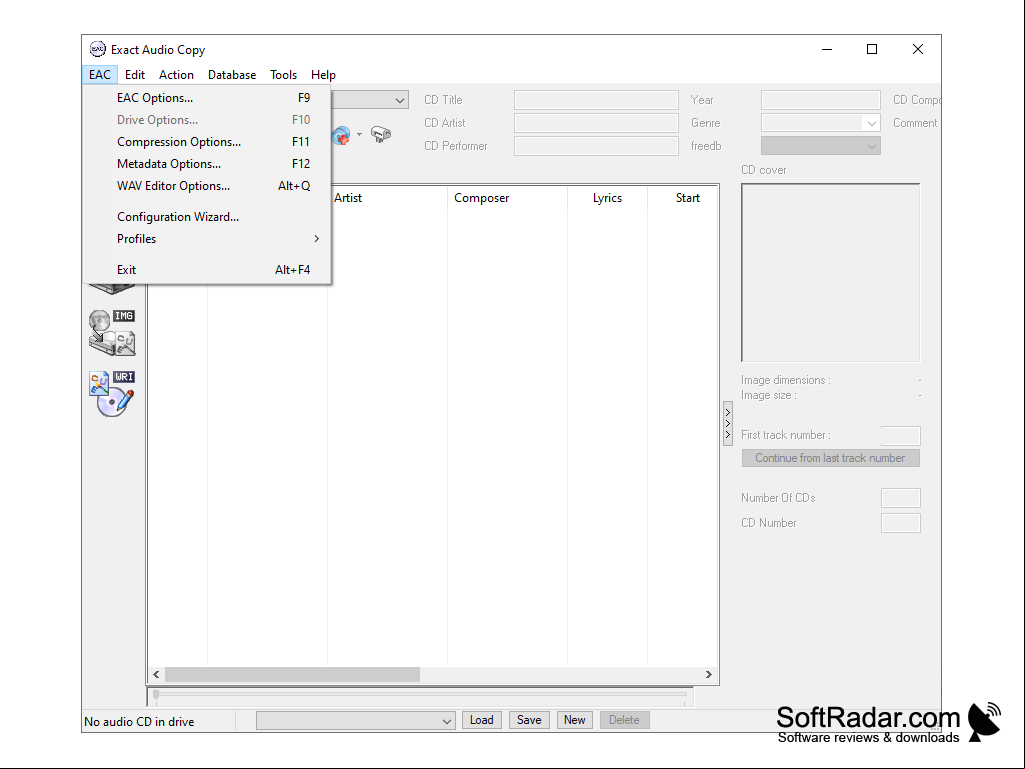Viewport: 1025px width, 769px height.
Task: Open the profile combo box beside Load
Action: point(356,721)
